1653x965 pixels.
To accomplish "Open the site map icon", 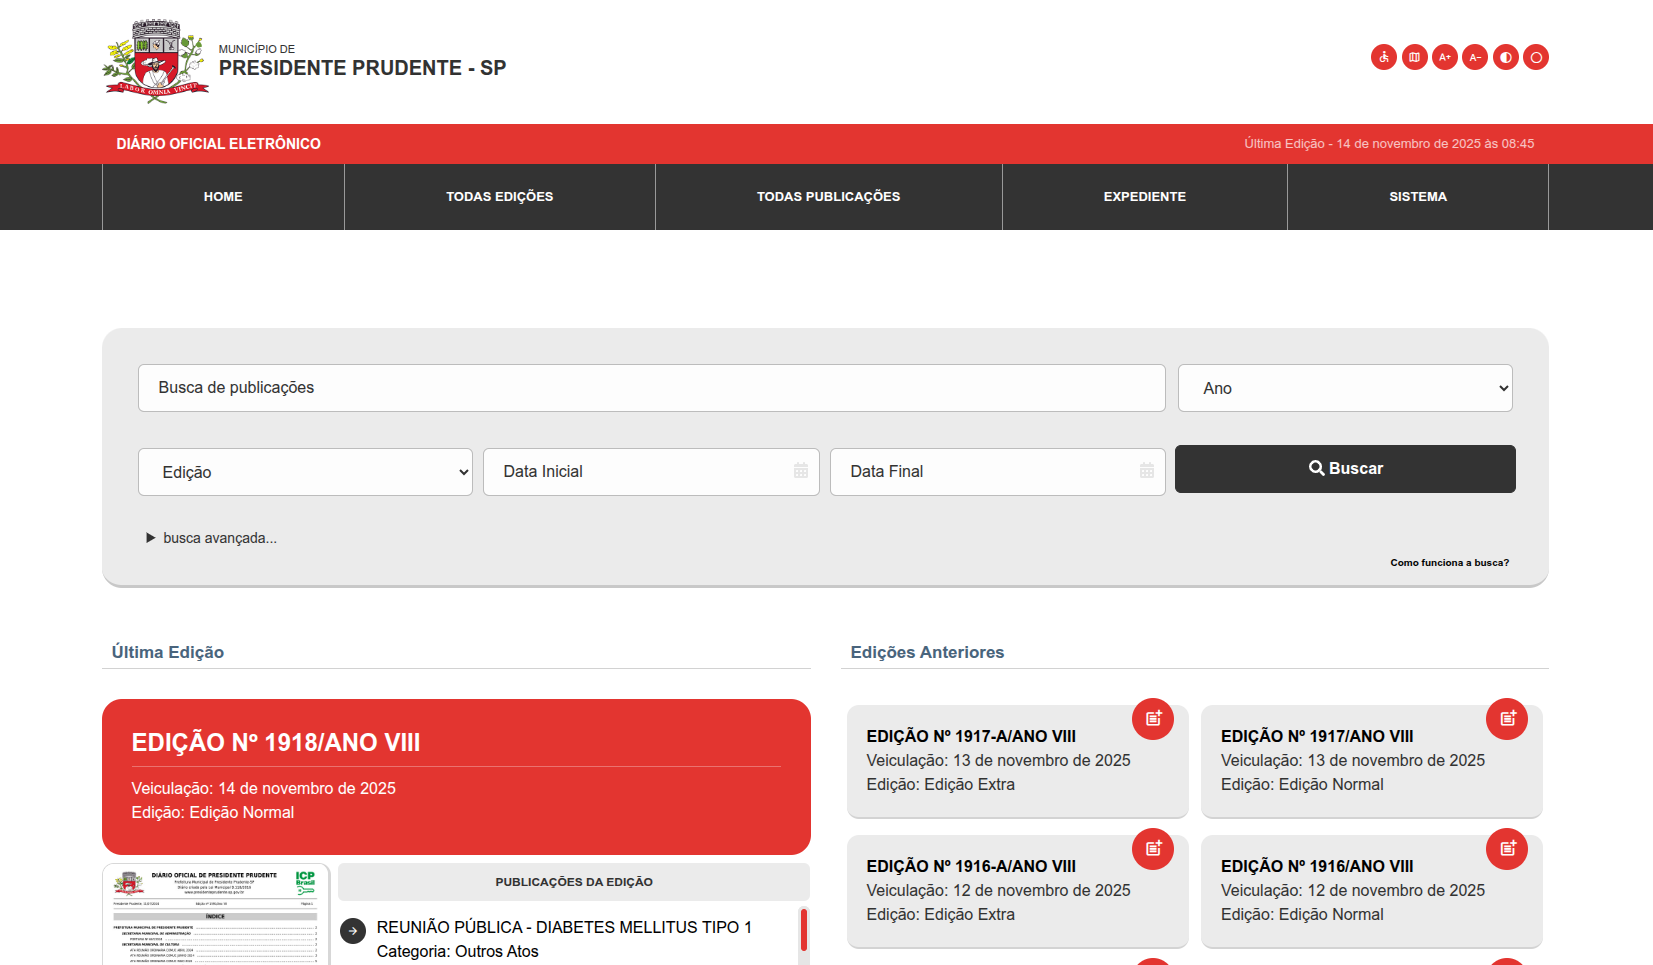I will (x=1415, y=57).
